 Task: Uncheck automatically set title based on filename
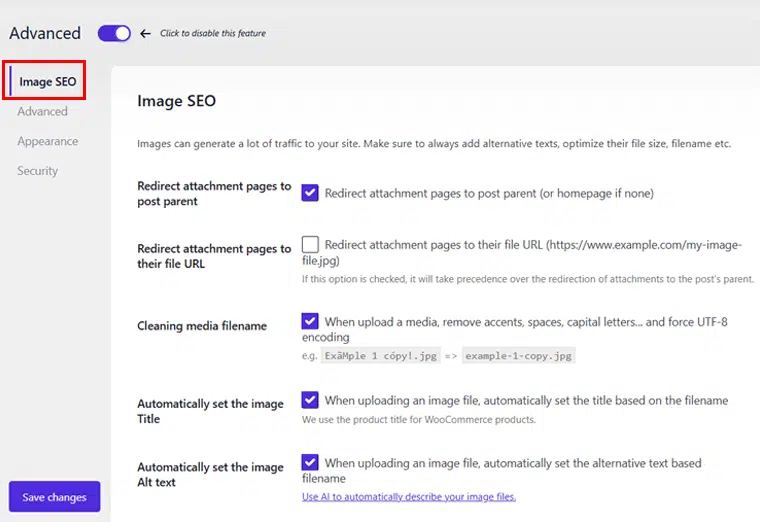click(x=310, y=400)
